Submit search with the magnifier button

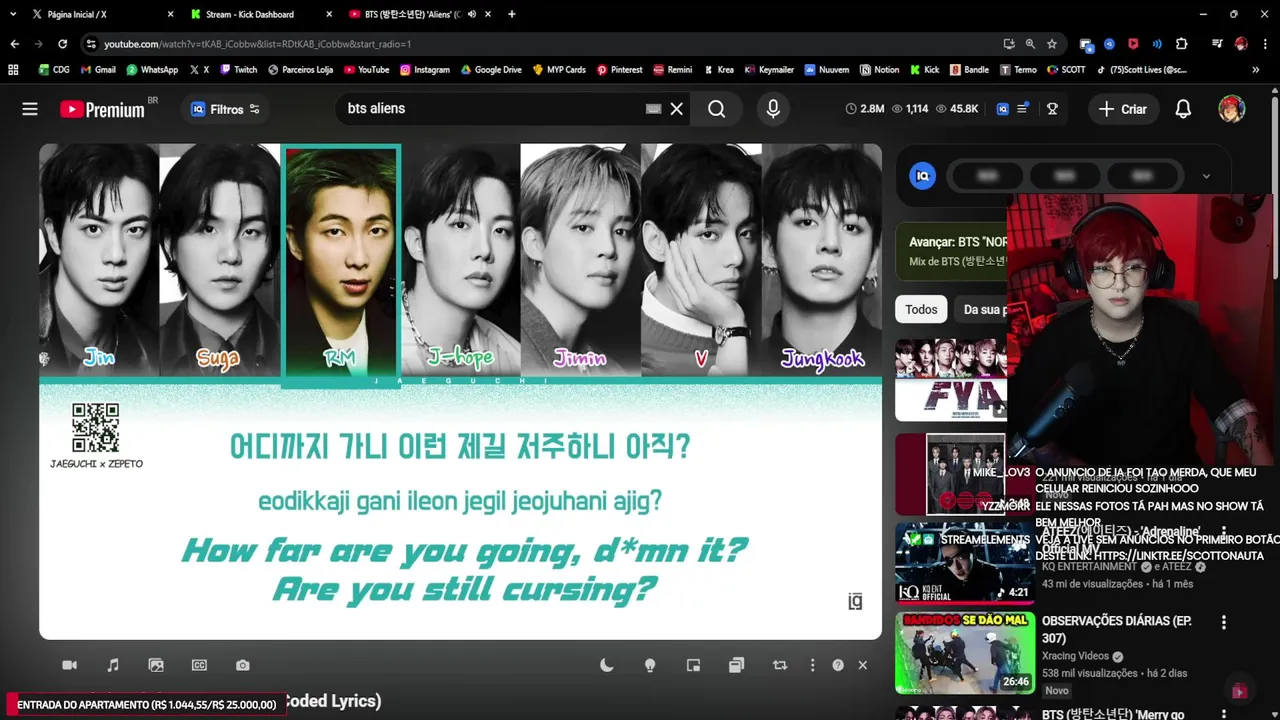pyautogui.click(x=717, y=109)
